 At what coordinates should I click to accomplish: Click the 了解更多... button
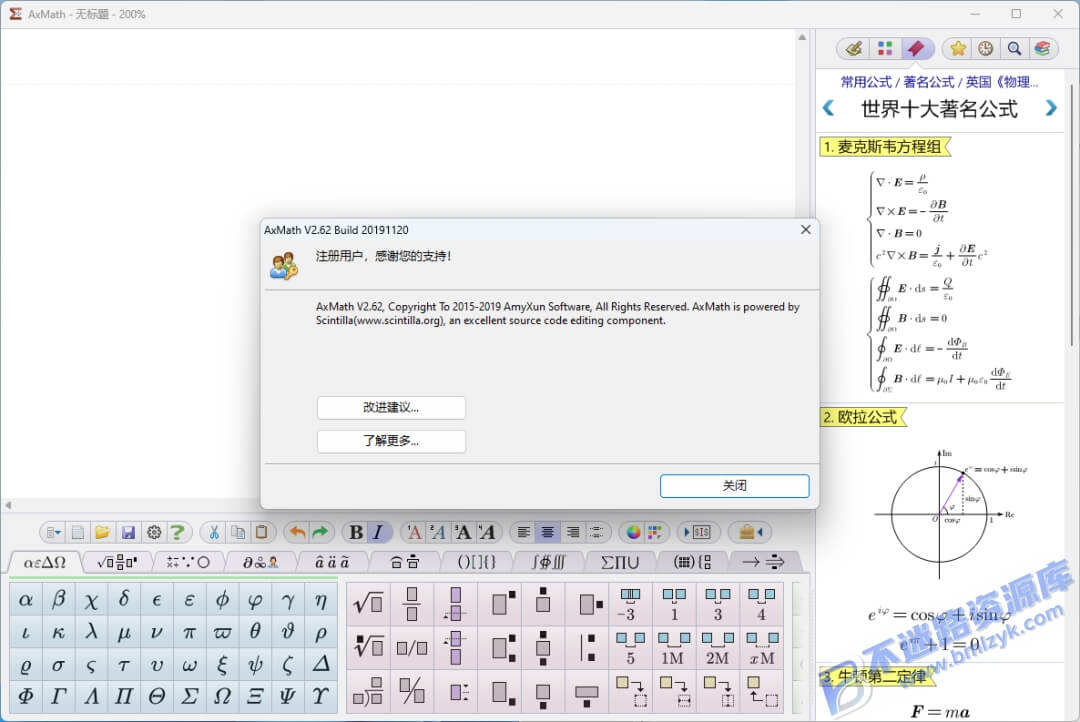coord(391,441)
